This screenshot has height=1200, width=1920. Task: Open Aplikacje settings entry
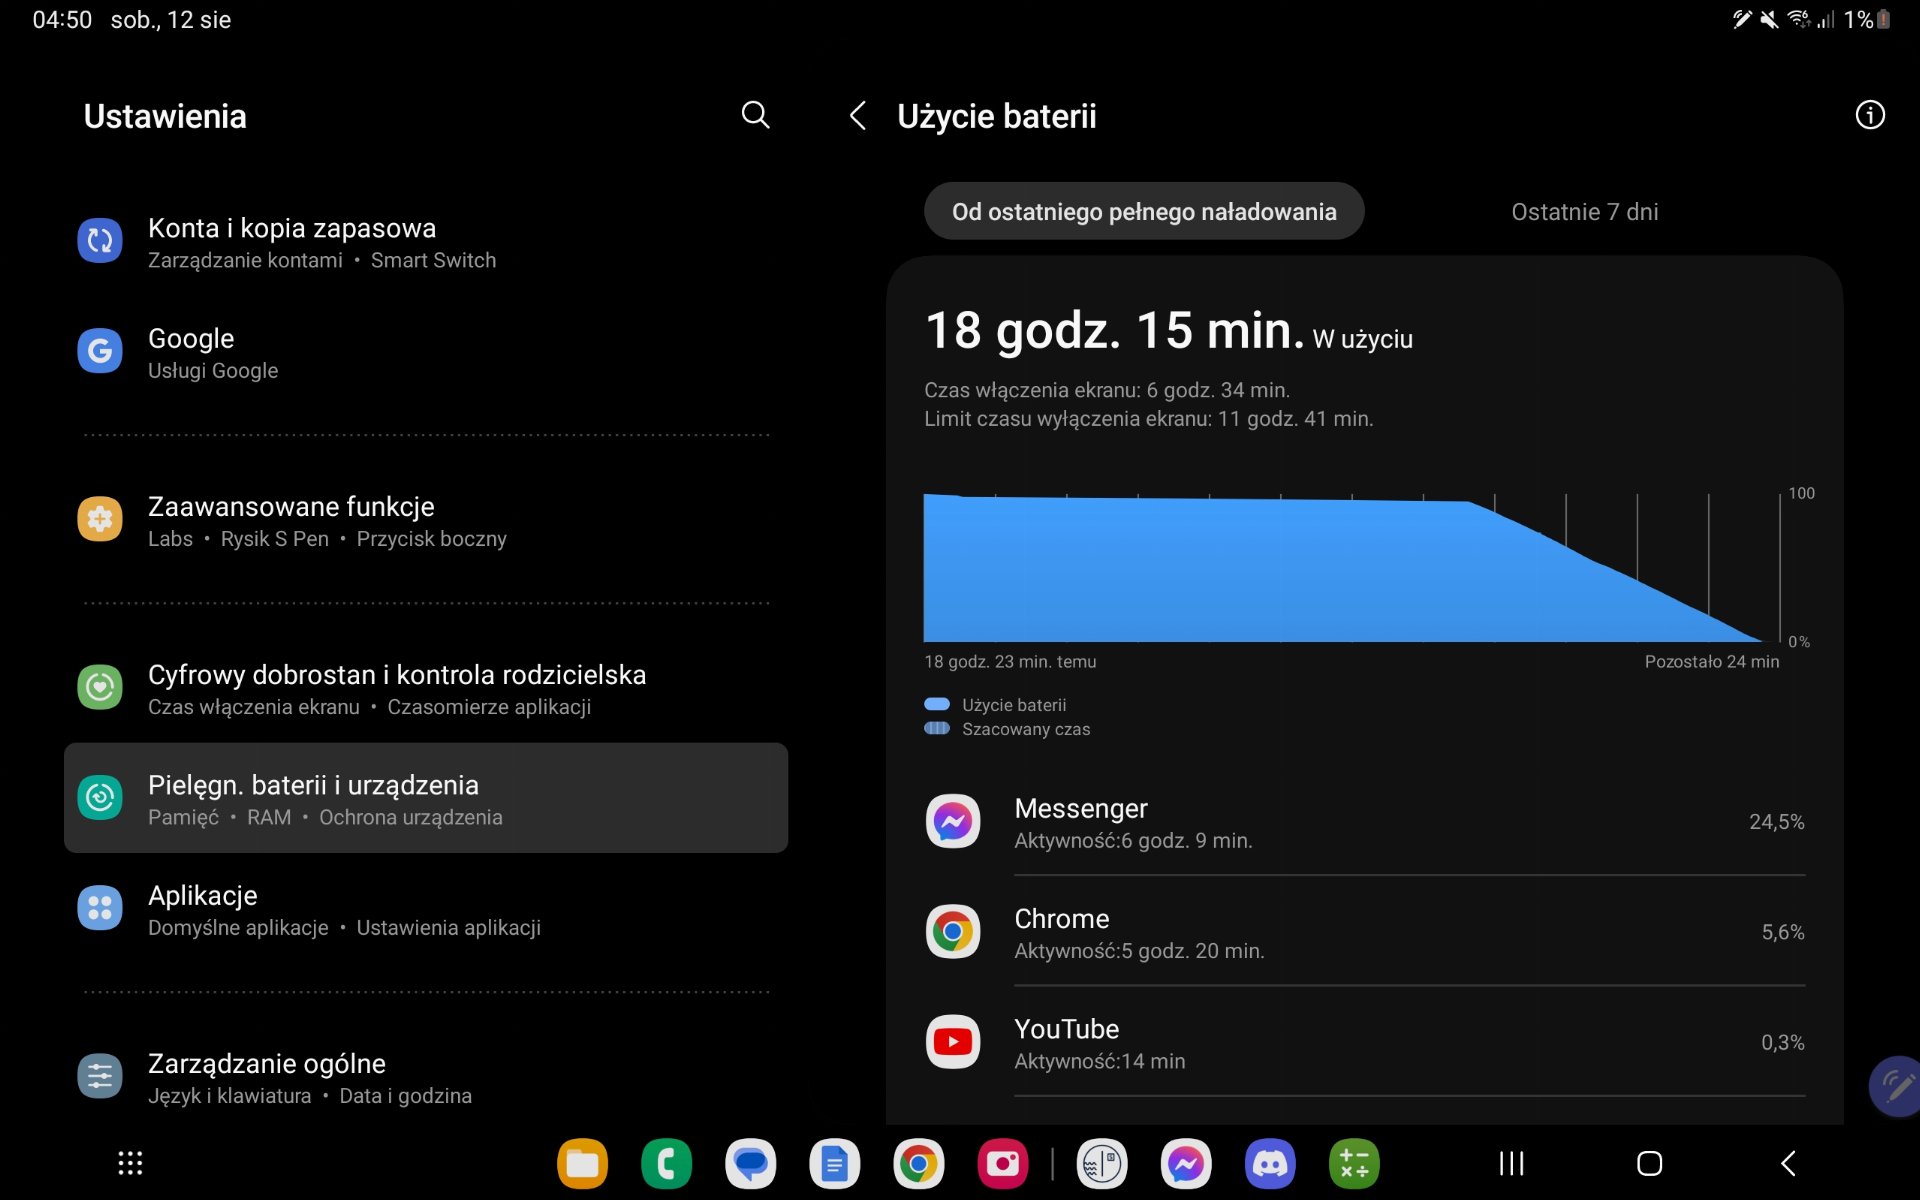(426, 910)
